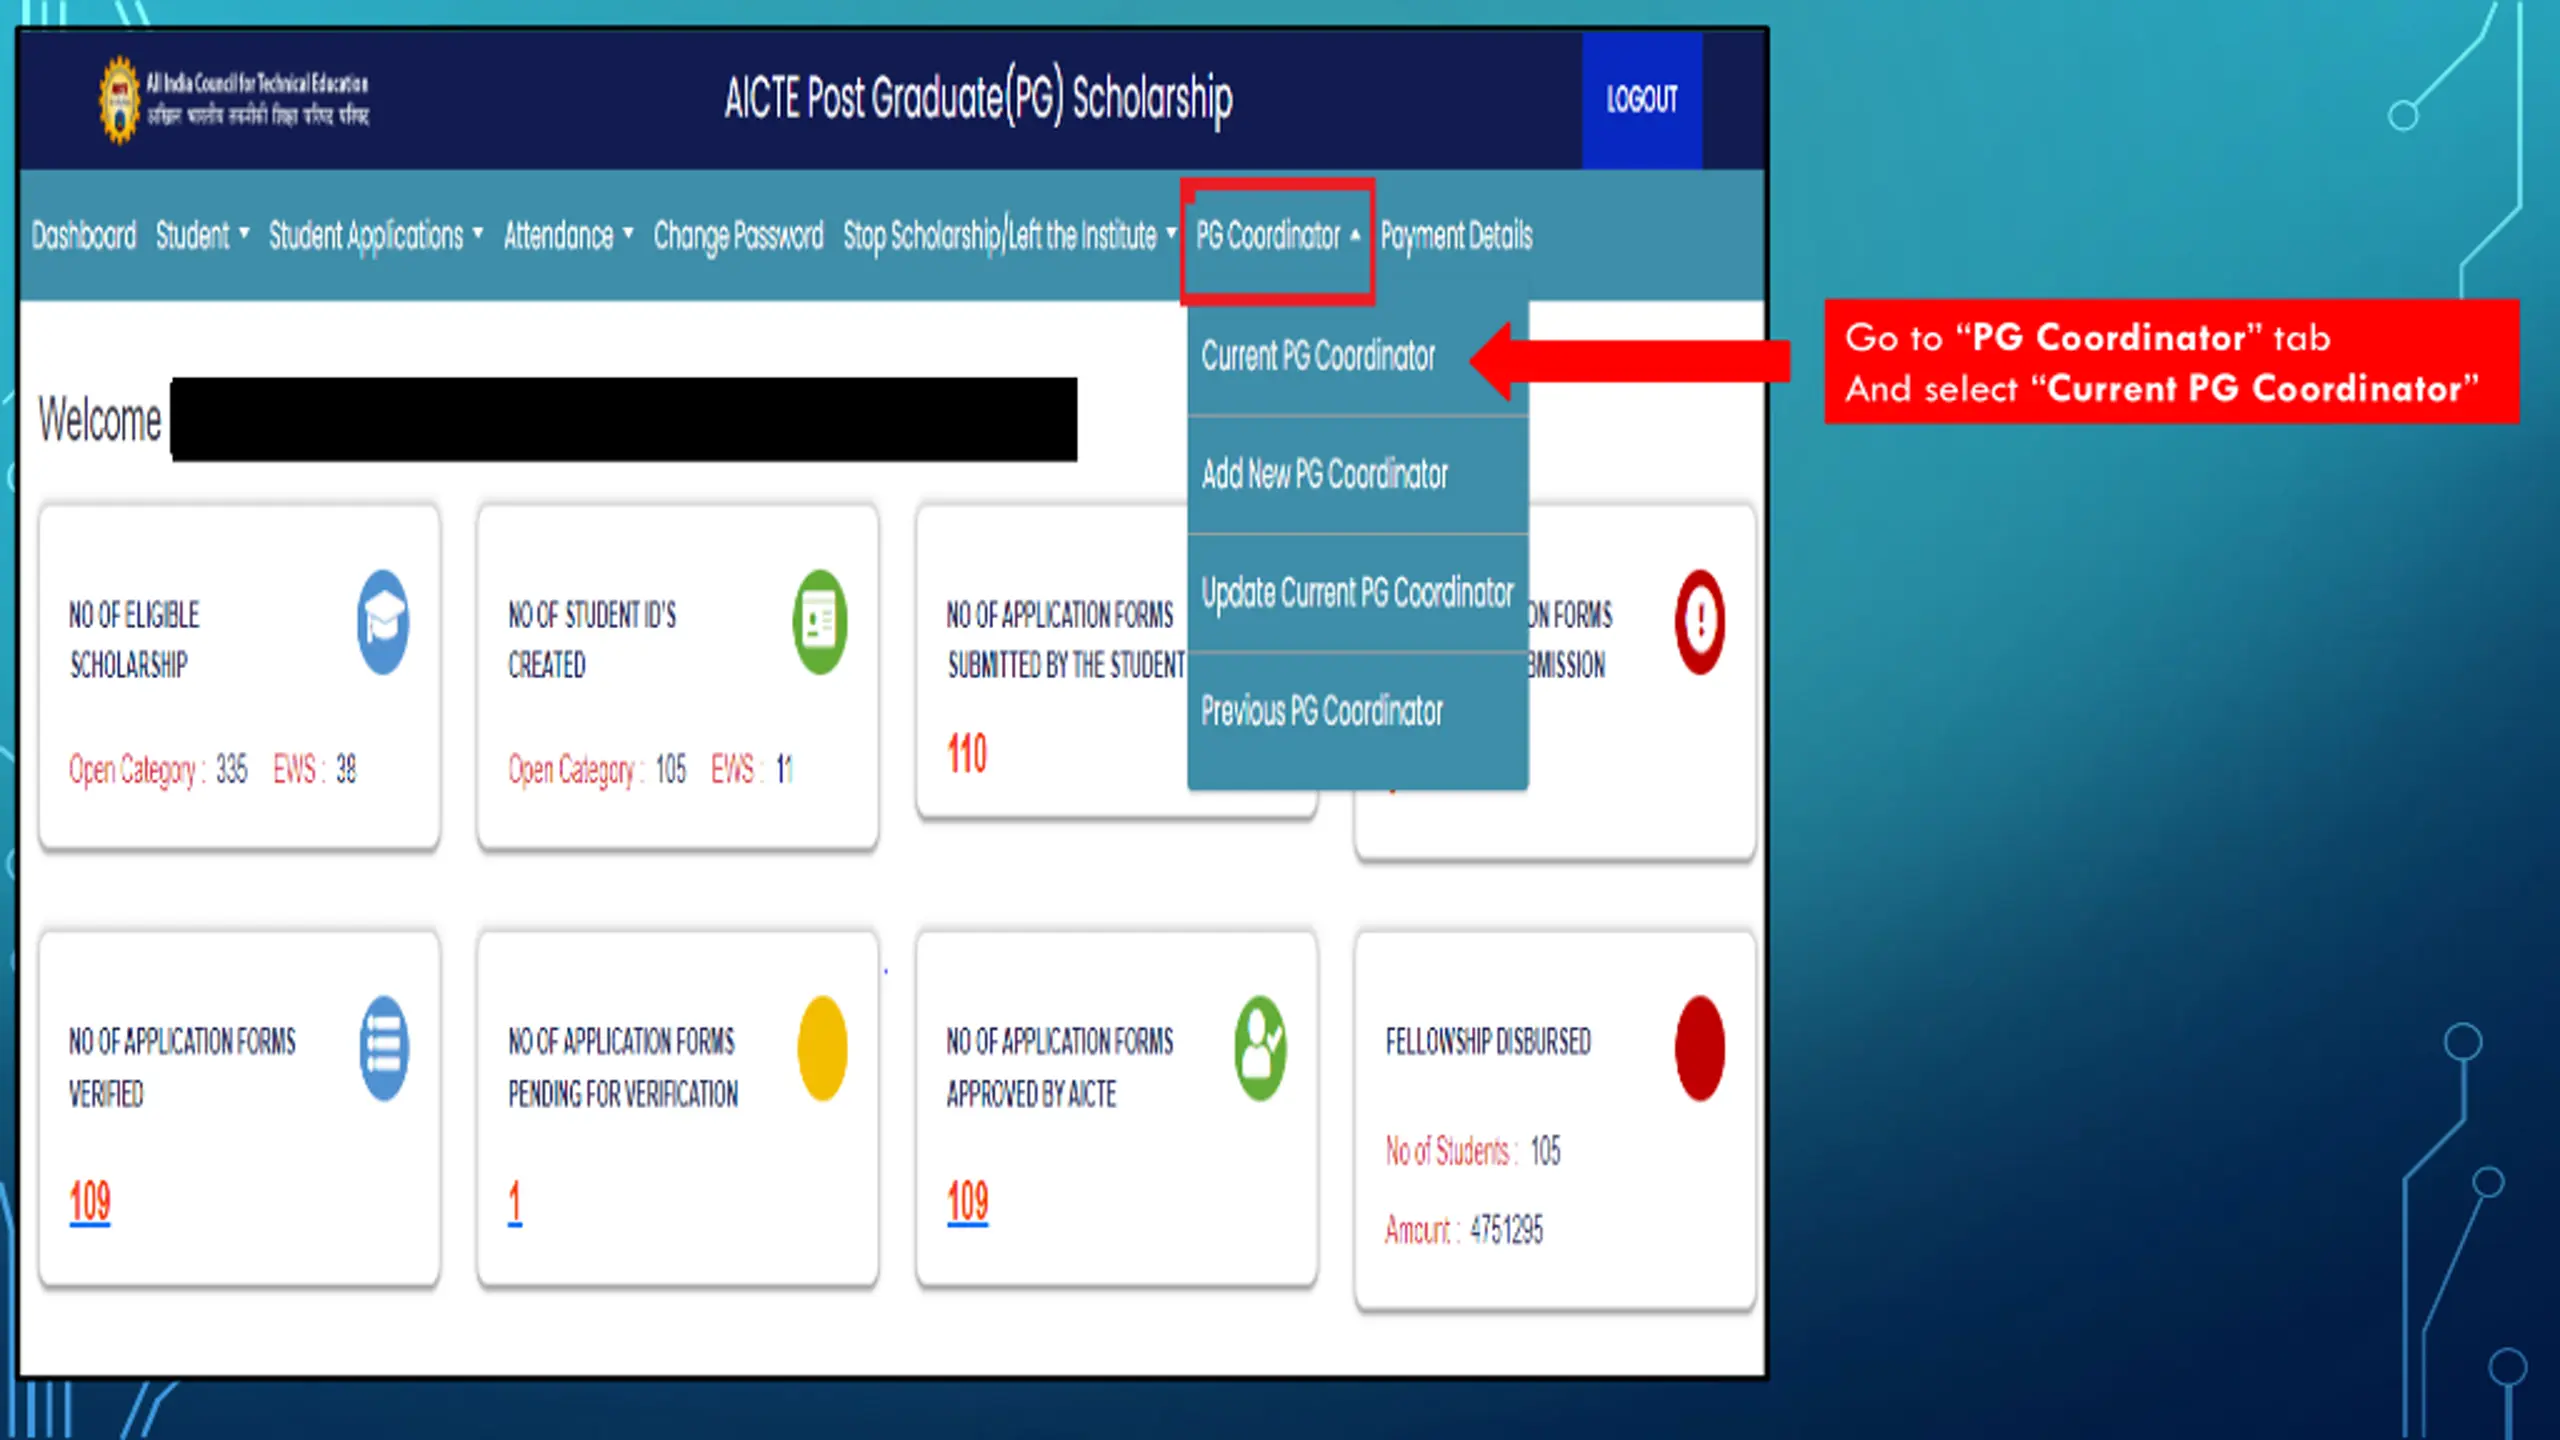
Task: Expand the Attendance dropdown menu
Action: coord(568,236)
